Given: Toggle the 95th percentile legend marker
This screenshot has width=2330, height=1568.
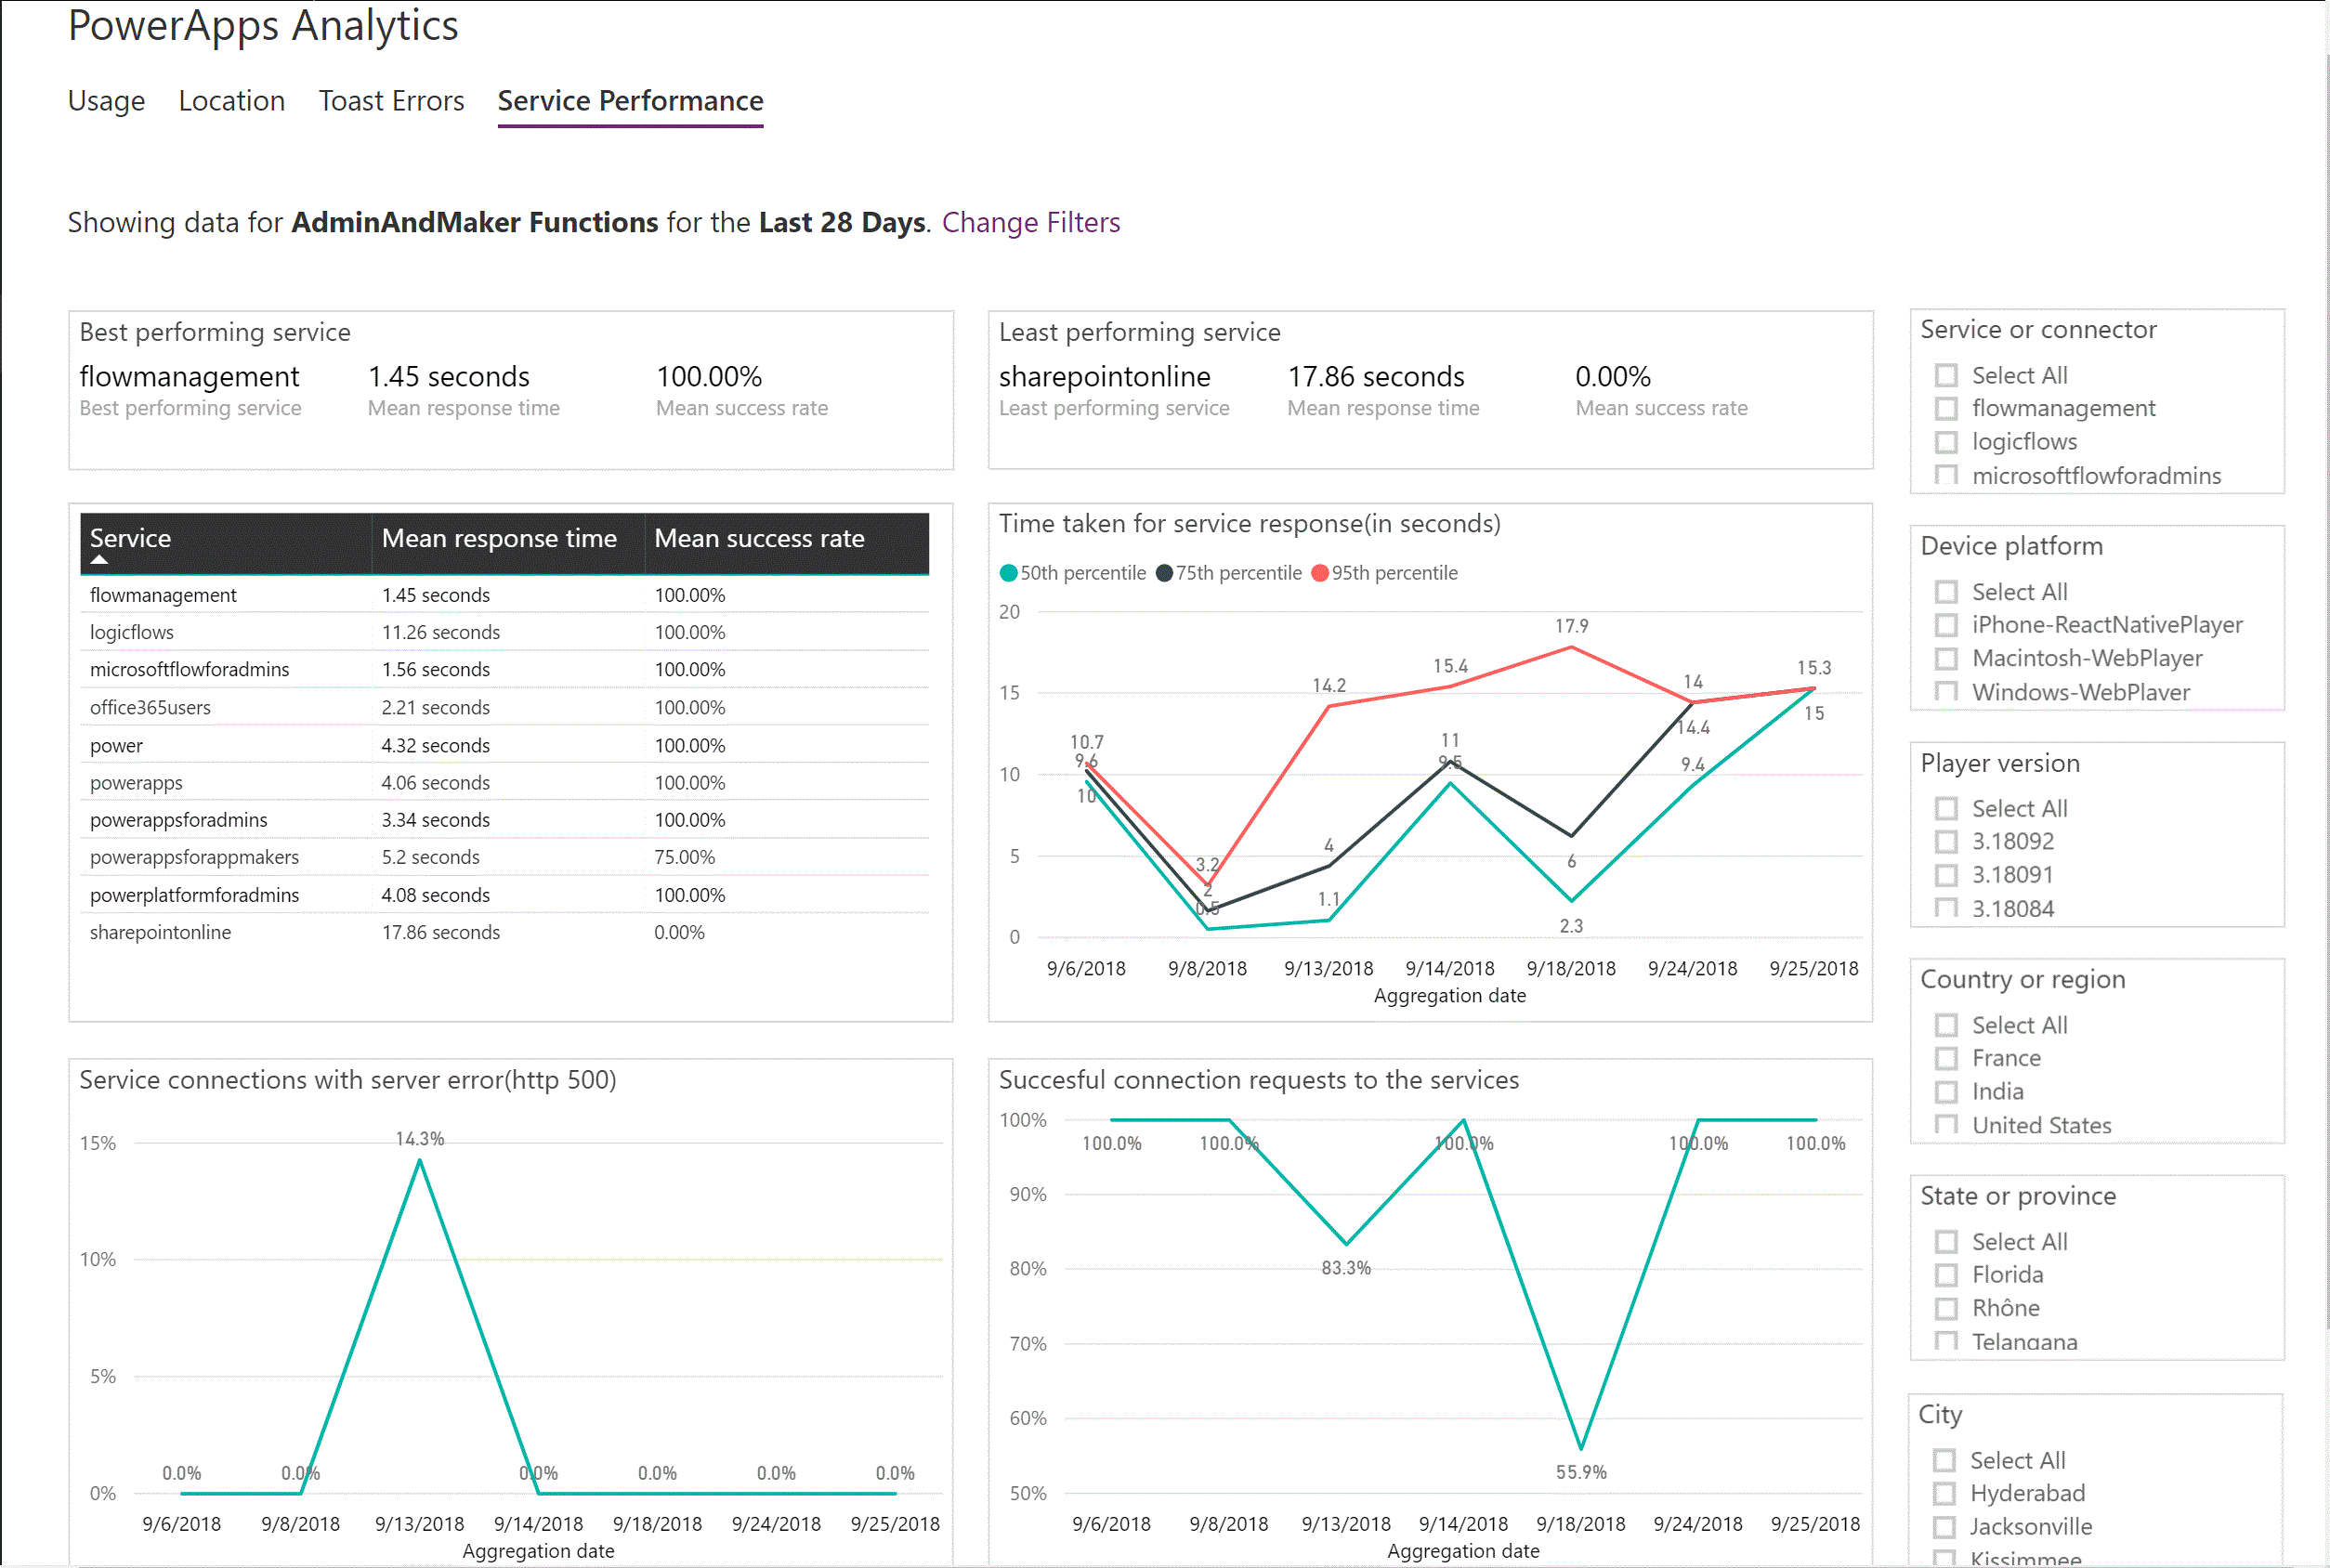Looking at the screenshot, I should [1320, 573].
